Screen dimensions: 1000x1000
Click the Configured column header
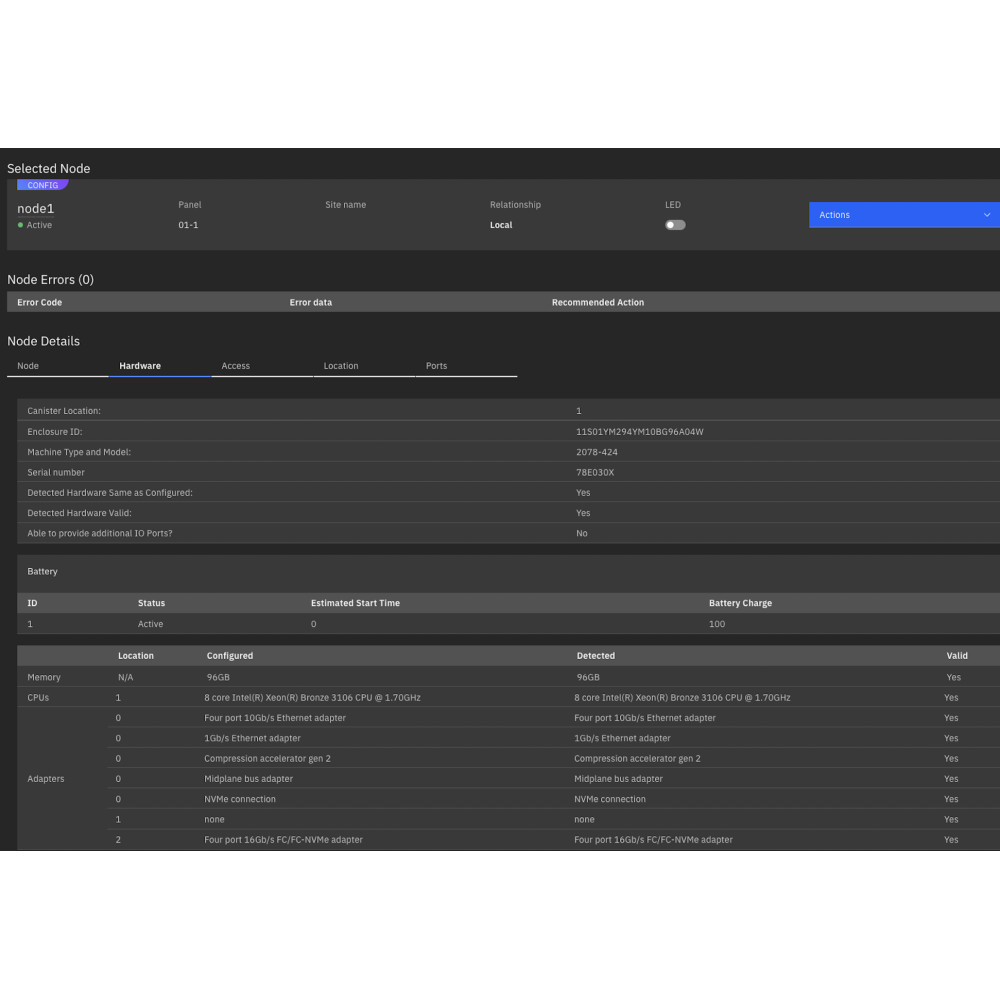230,656
